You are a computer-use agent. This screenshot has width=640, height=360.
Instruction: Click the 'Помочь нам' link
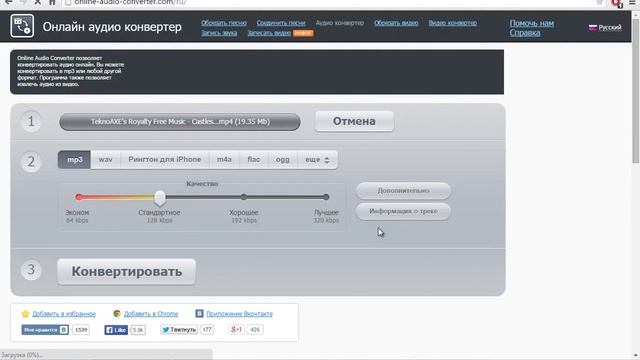532,23
